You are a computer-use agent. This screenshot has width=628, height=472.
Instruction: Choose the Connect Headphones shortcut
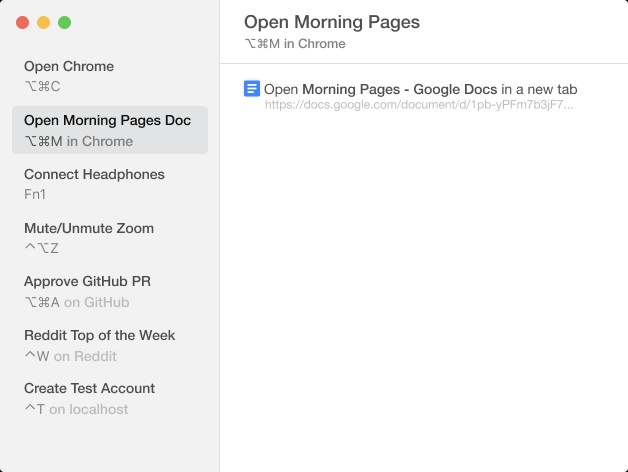pos(110,184)
